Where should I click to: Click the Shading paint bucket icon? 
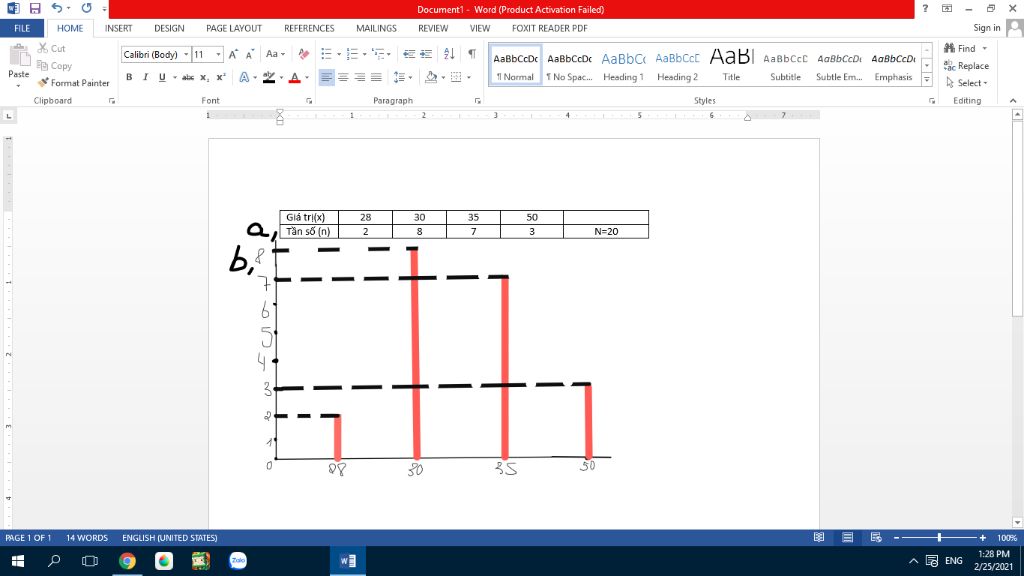[x=430, y=77]
